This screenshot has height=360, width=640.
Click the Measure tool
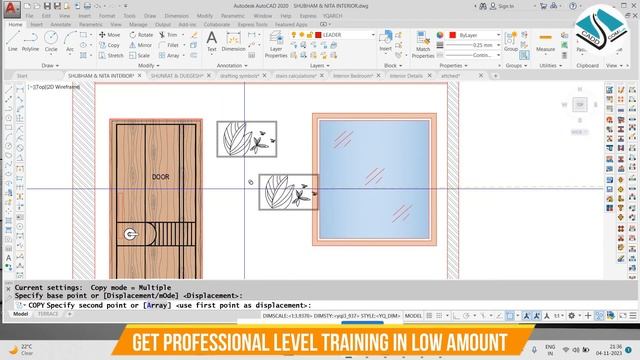[x=545, y=41]
